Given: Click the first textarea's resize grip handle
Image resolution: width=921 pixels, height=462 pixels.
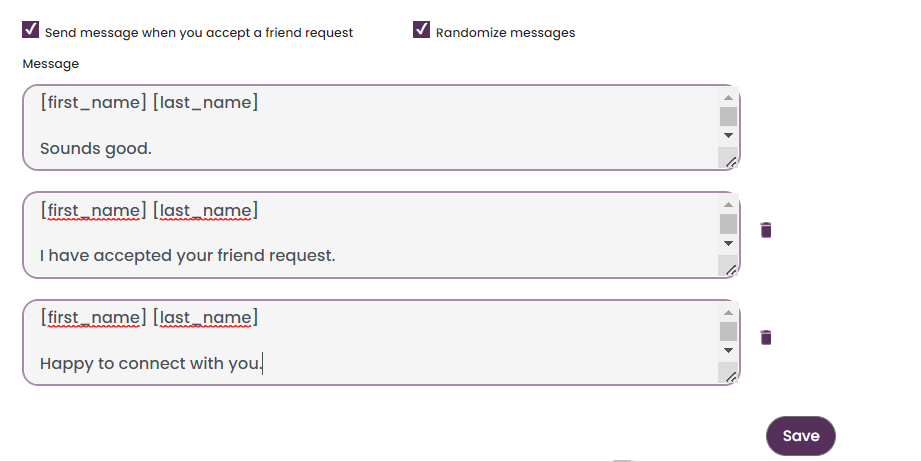Looking at the screenshot, I should click(x=731, y=162).
